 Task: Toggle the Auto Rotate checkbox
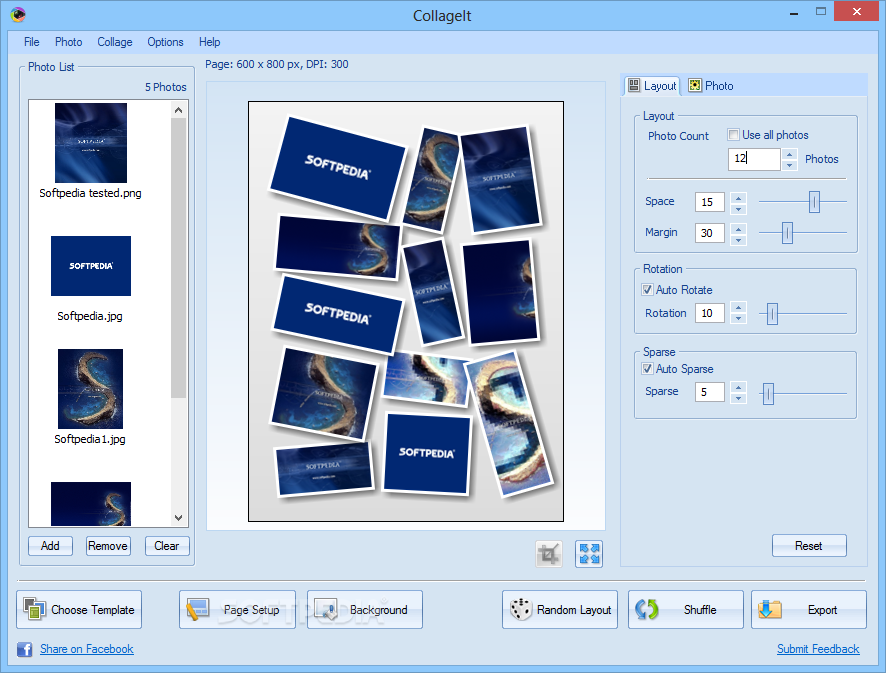click(x=648, y=290)
